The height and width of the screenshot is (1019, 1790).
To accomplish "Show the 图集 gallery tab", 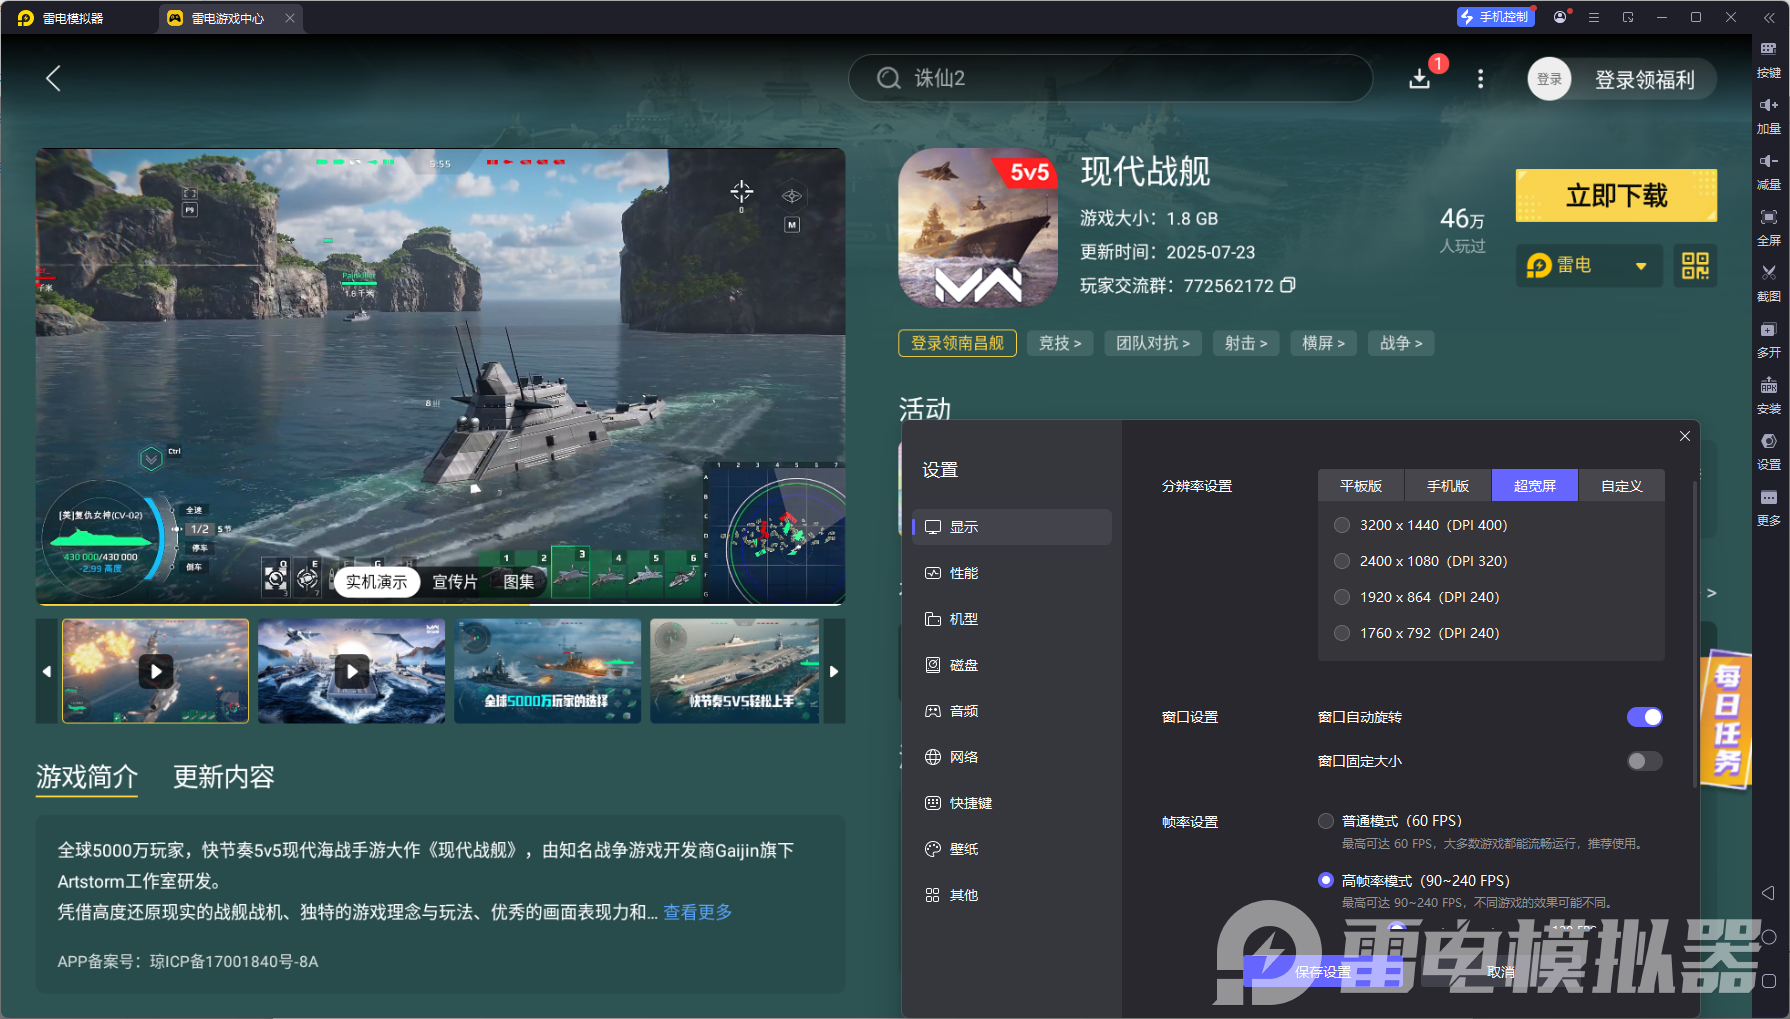I will coord(518,582).
